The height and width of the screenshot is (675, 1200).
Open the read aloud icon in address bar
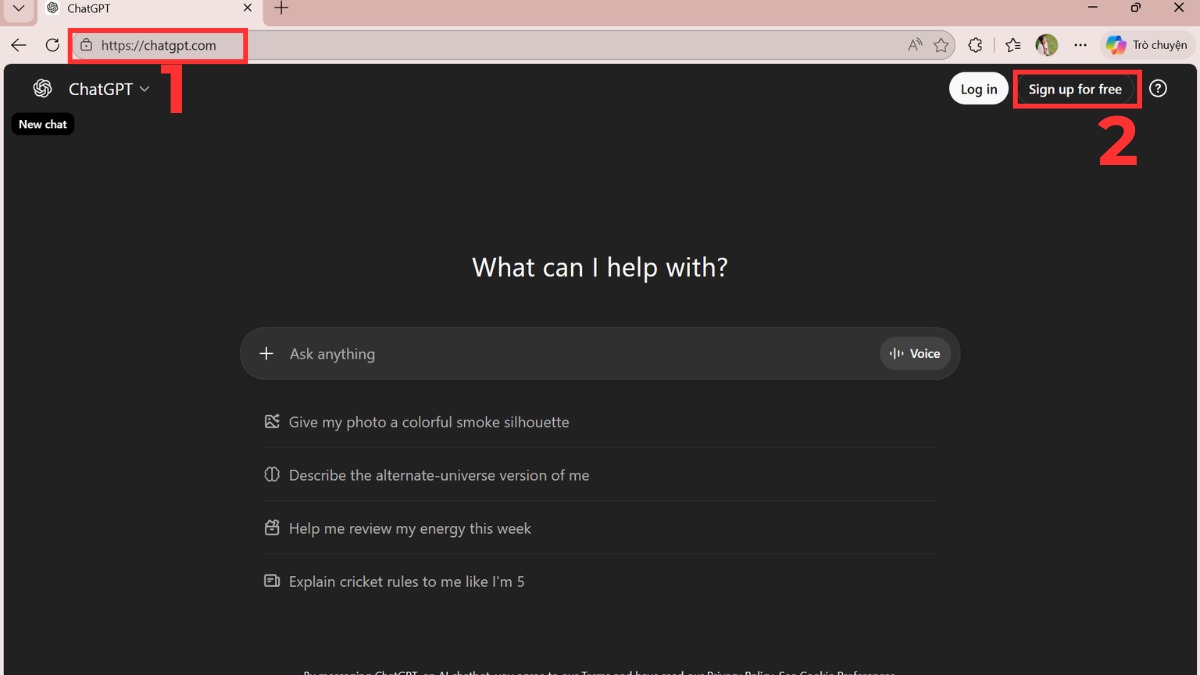[915, 45]
